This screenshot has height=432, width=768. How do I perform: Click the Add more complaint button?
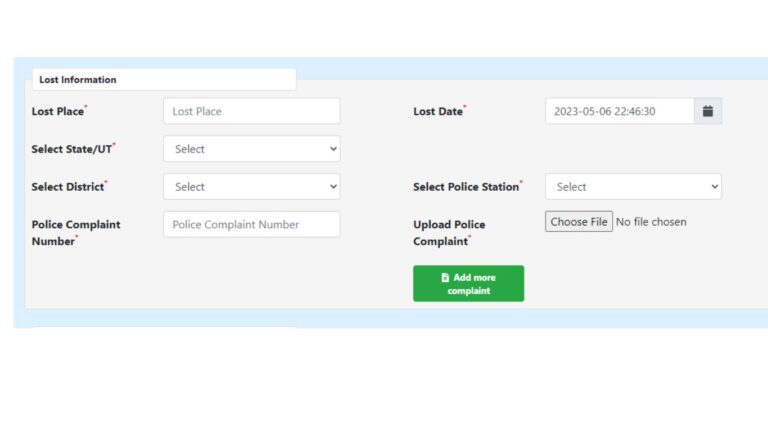click(x=468, y=284)
